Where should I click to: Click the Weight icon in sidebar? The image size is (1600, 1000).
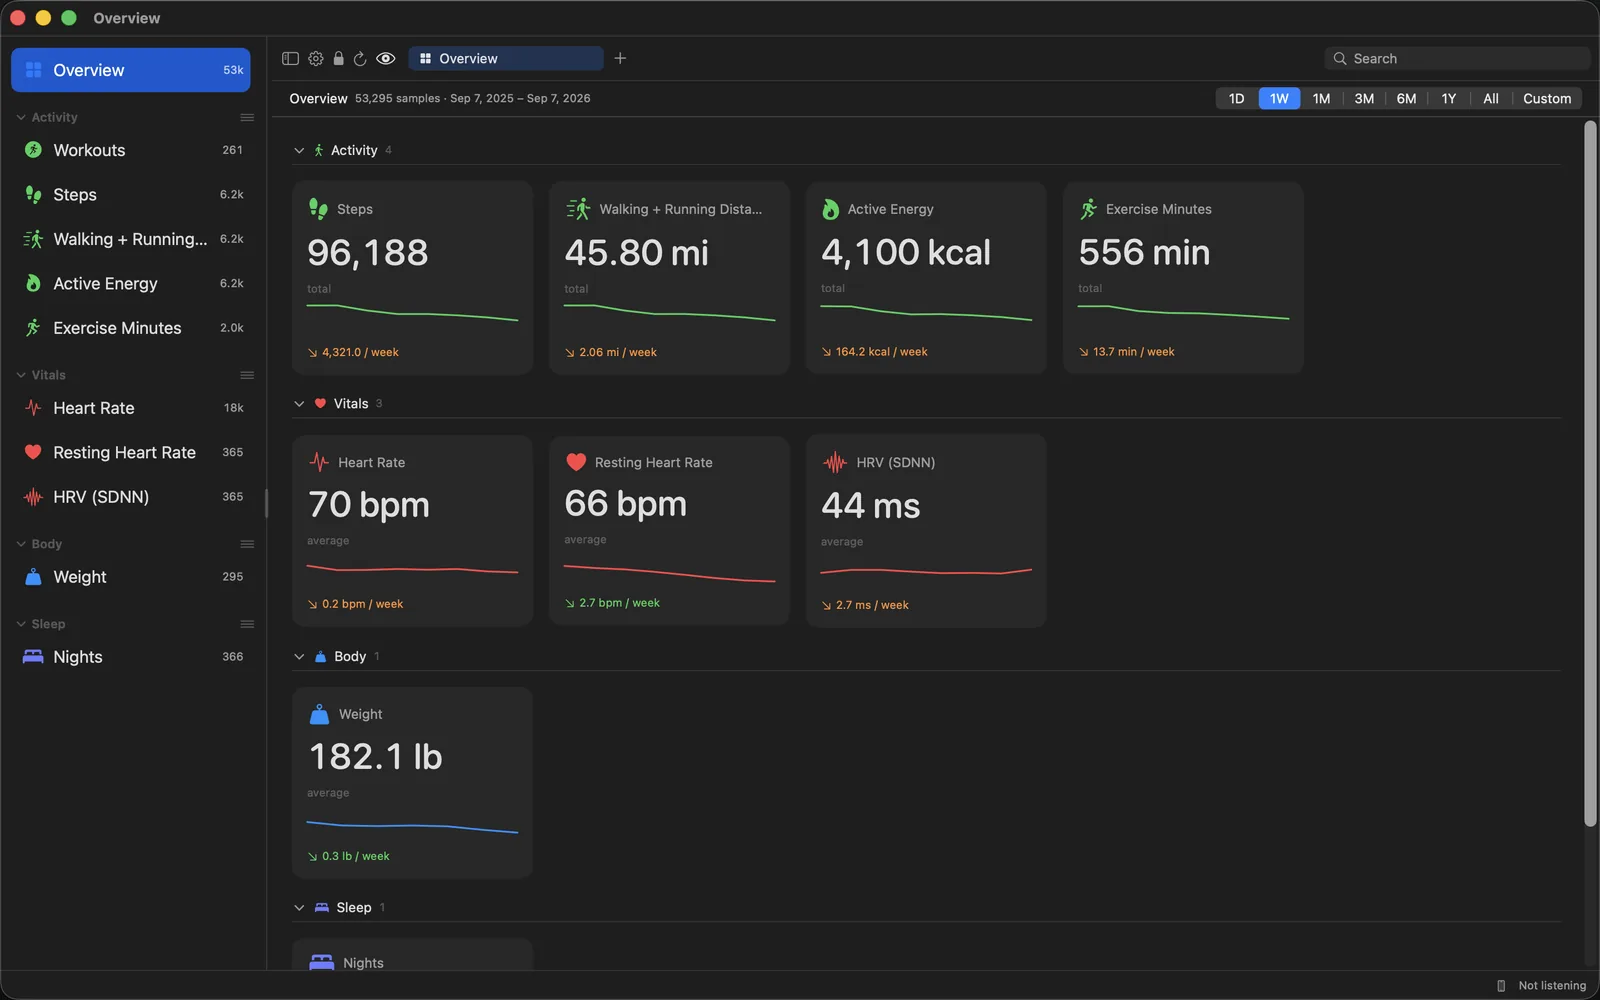tap(33, 577)
